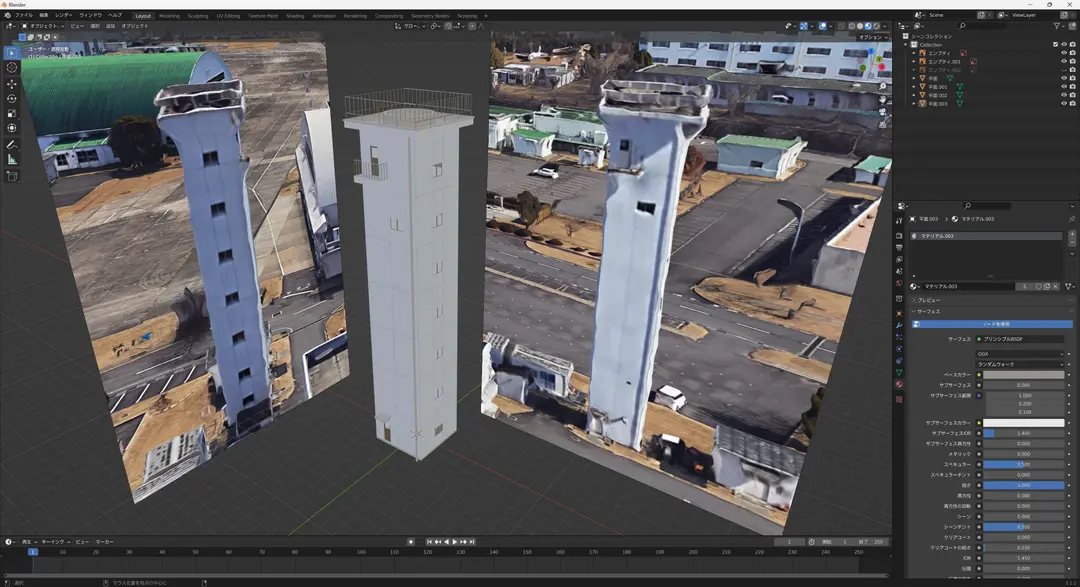1080x587 pixels.
Task: Open the Physics properties tab
Action: tap(899, 349)
